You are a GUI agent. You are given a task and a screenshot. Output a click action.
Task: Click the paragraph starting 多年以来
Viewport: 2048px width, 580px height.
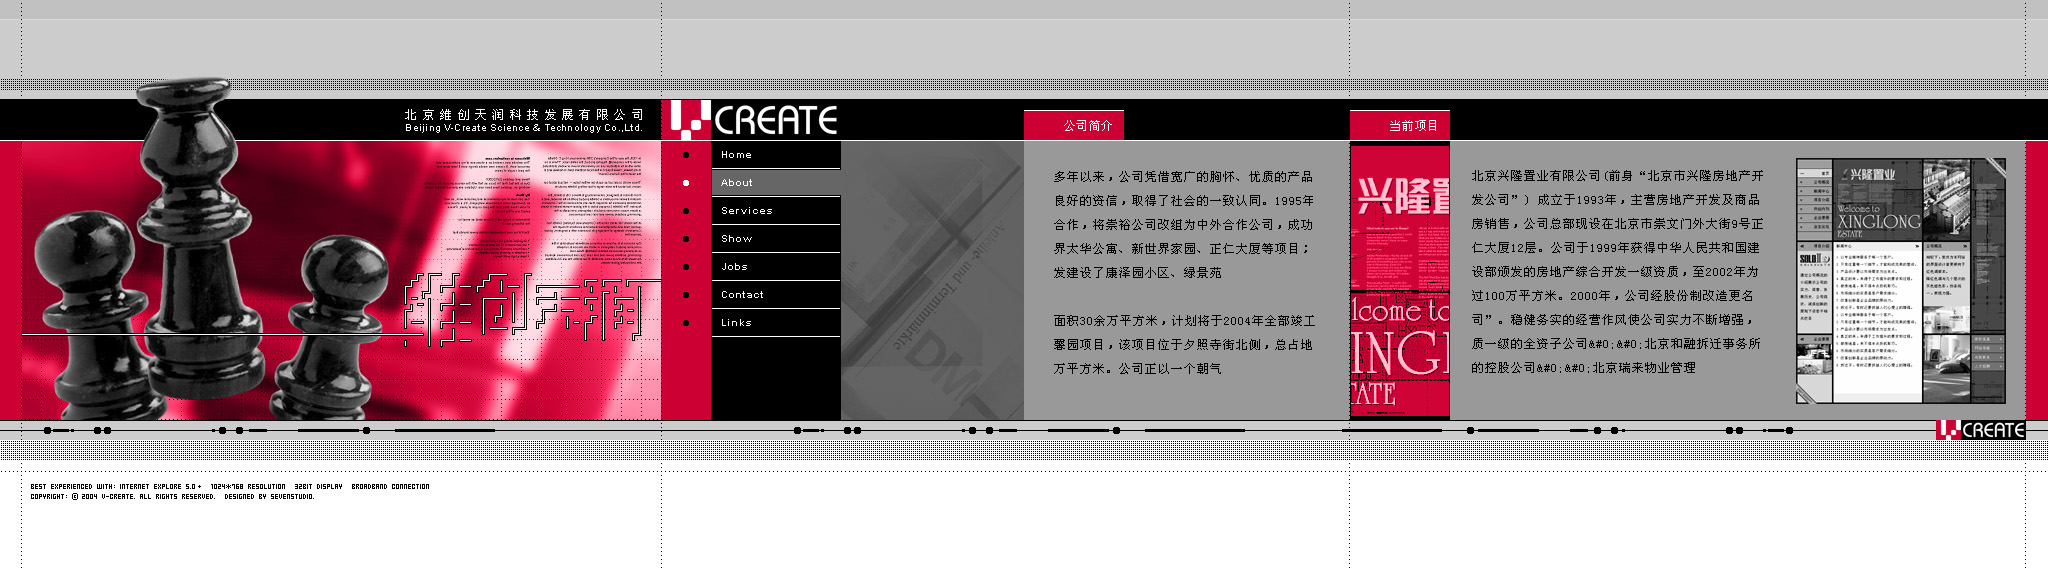[x=1184, y=225]
